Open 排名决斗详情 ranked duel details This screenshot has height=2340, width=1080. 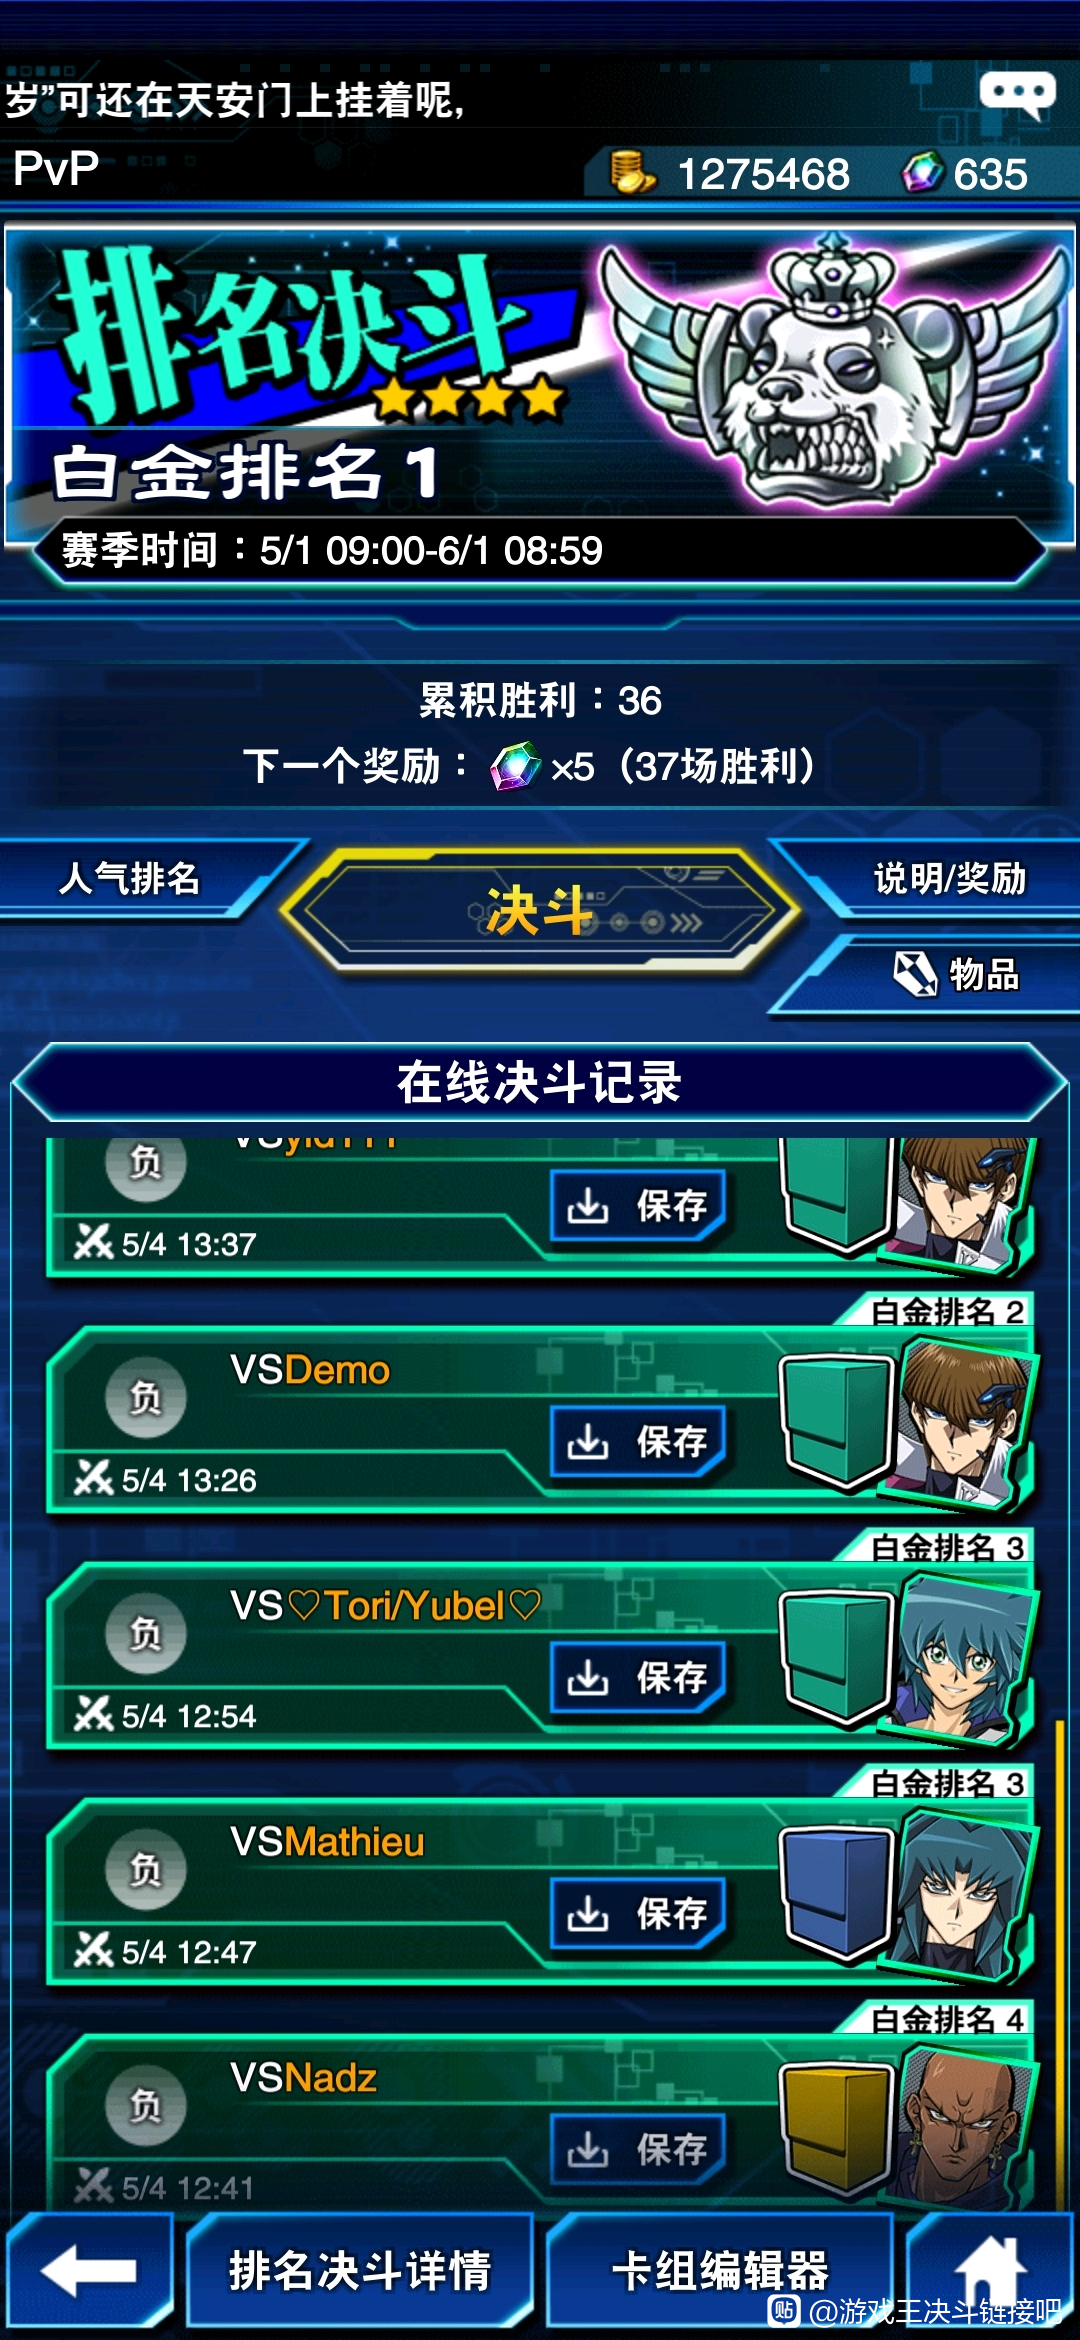tap(360, 2271)
